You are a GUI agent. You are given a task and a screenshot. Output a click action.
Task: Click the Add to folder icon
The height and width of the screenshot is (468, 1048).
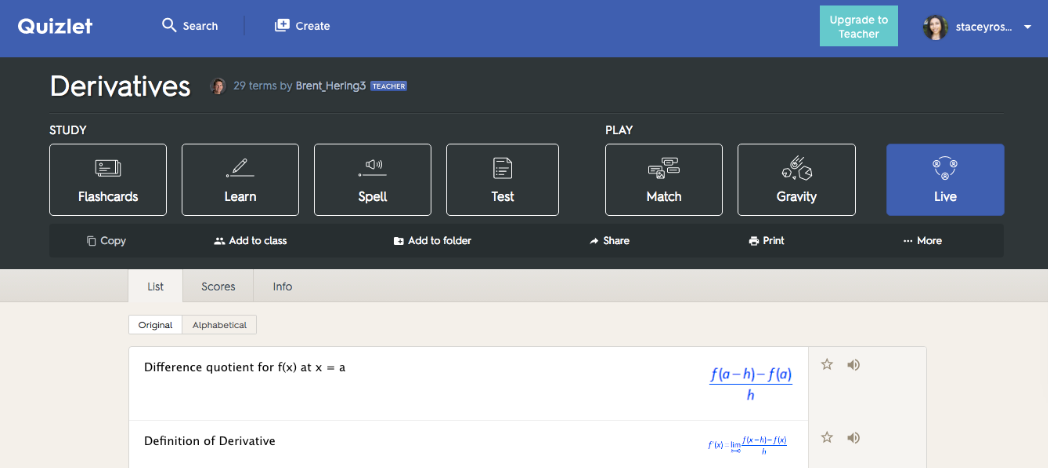(x=398, y=241)
